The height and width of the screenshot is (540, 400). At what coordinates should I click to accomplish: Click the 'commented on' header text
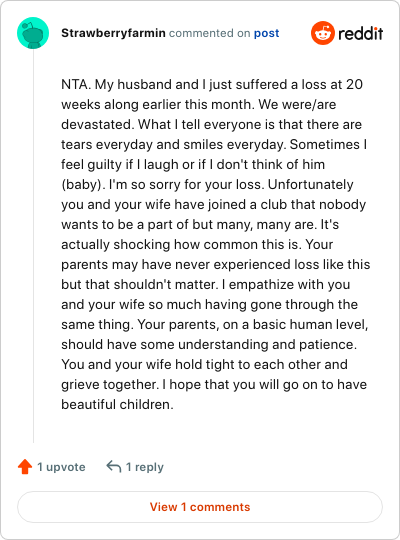(x=209, y=33)
